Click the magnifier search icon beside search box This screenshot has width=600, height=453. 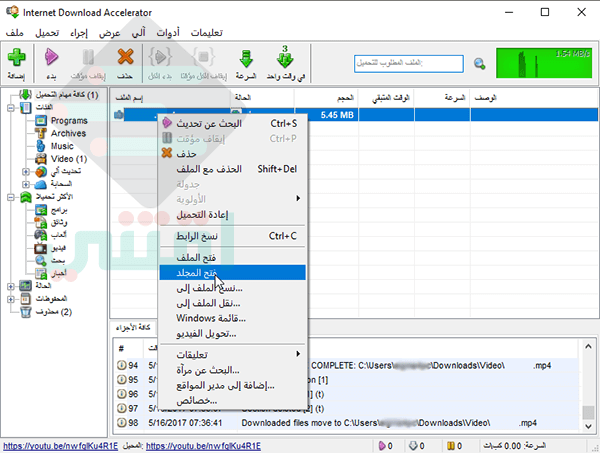click(479, 64)
